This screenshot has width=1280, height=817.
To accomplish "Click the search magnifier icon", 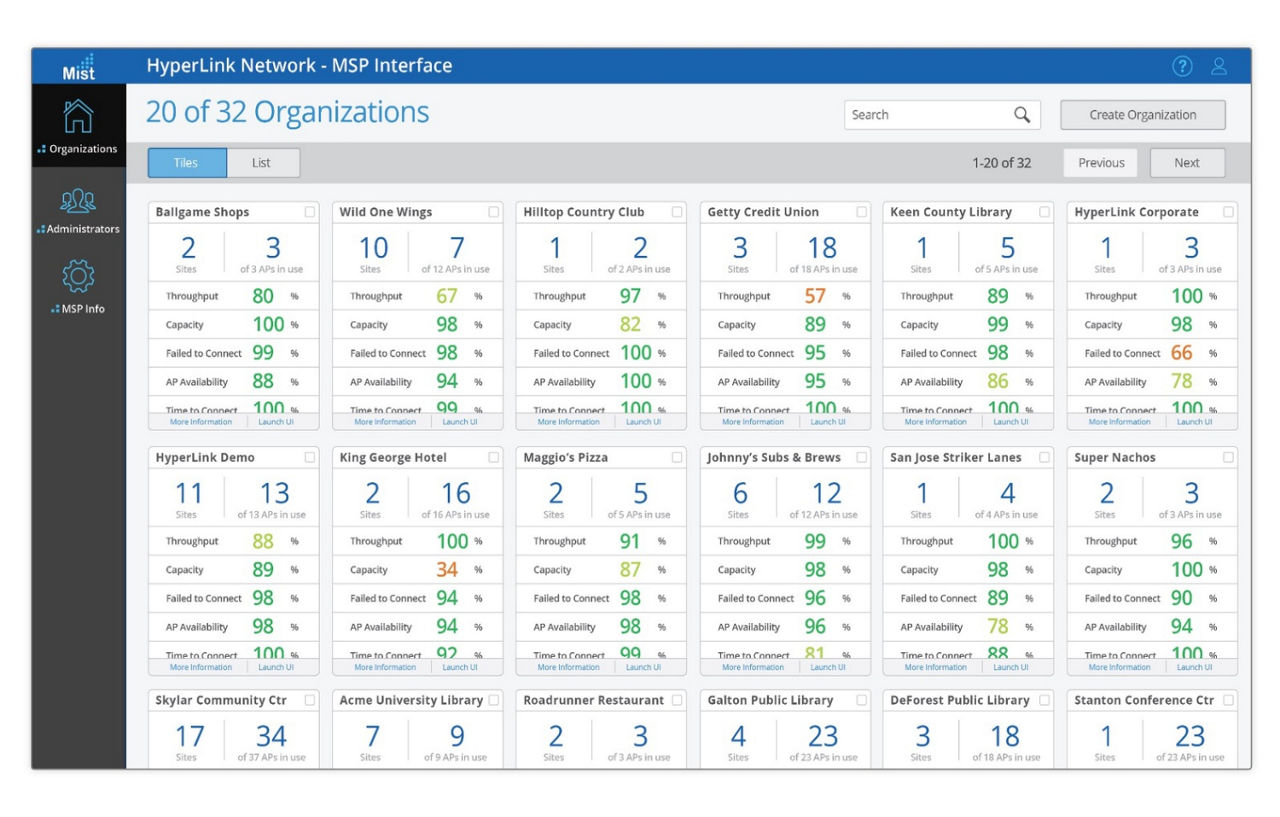I will point(1022,114).
